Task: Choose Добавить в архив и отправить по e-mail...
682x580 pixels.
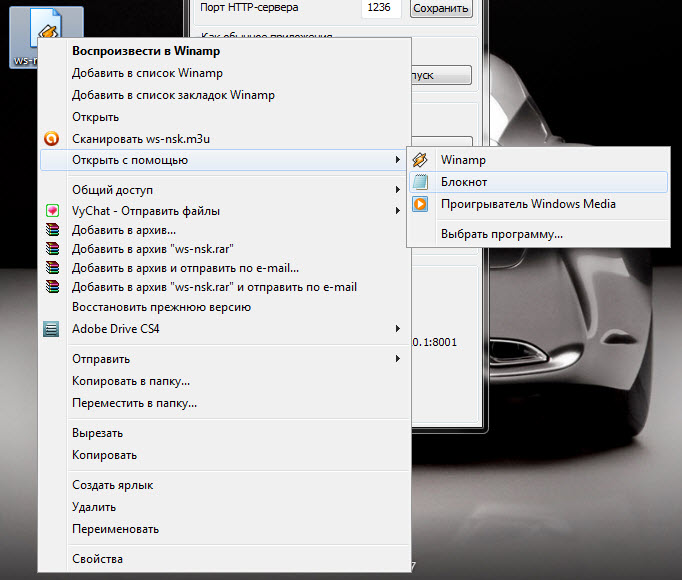Action: [x=225, y=268]
